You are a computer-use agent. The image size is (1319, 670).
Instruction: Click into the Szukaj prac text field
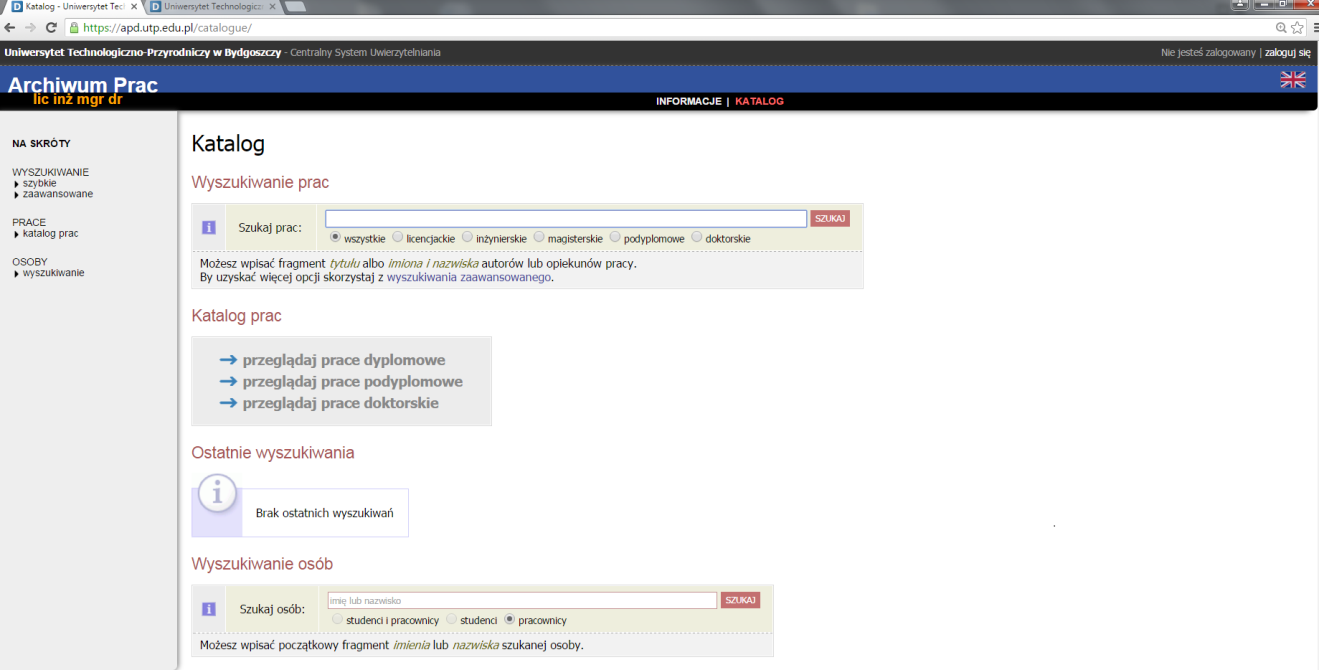(x=566, y=219)
